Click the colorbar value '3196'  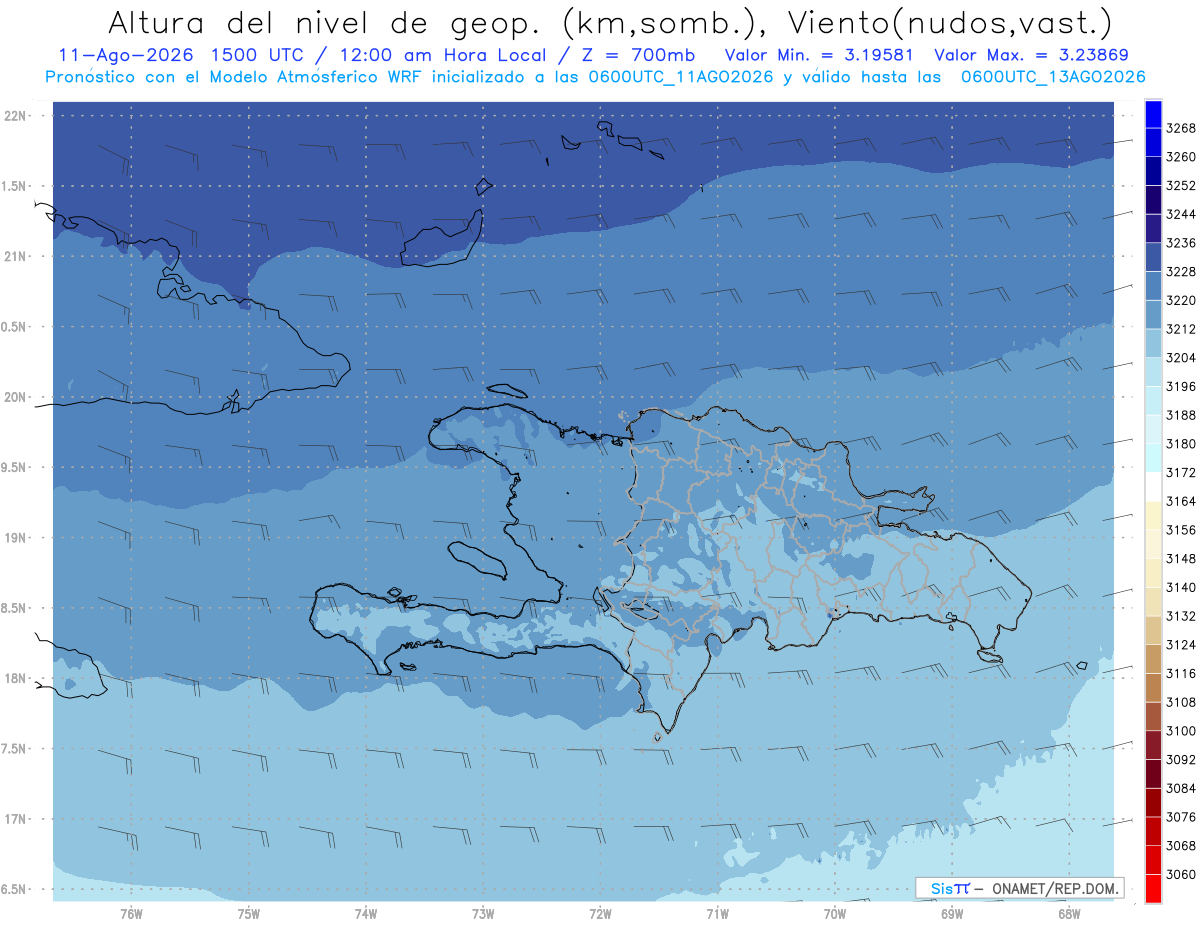tap(1181, 386)
